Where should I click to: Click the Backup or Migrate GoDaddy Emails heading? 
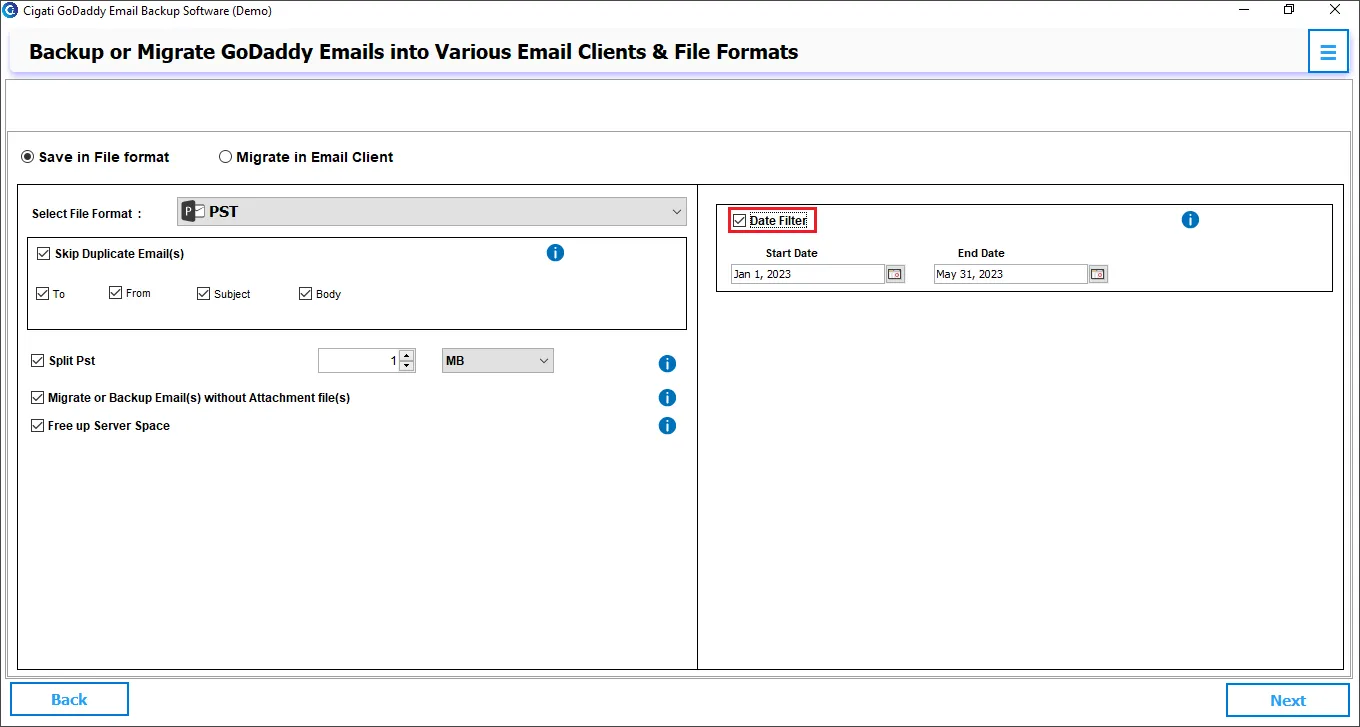[x=414, y=52]
